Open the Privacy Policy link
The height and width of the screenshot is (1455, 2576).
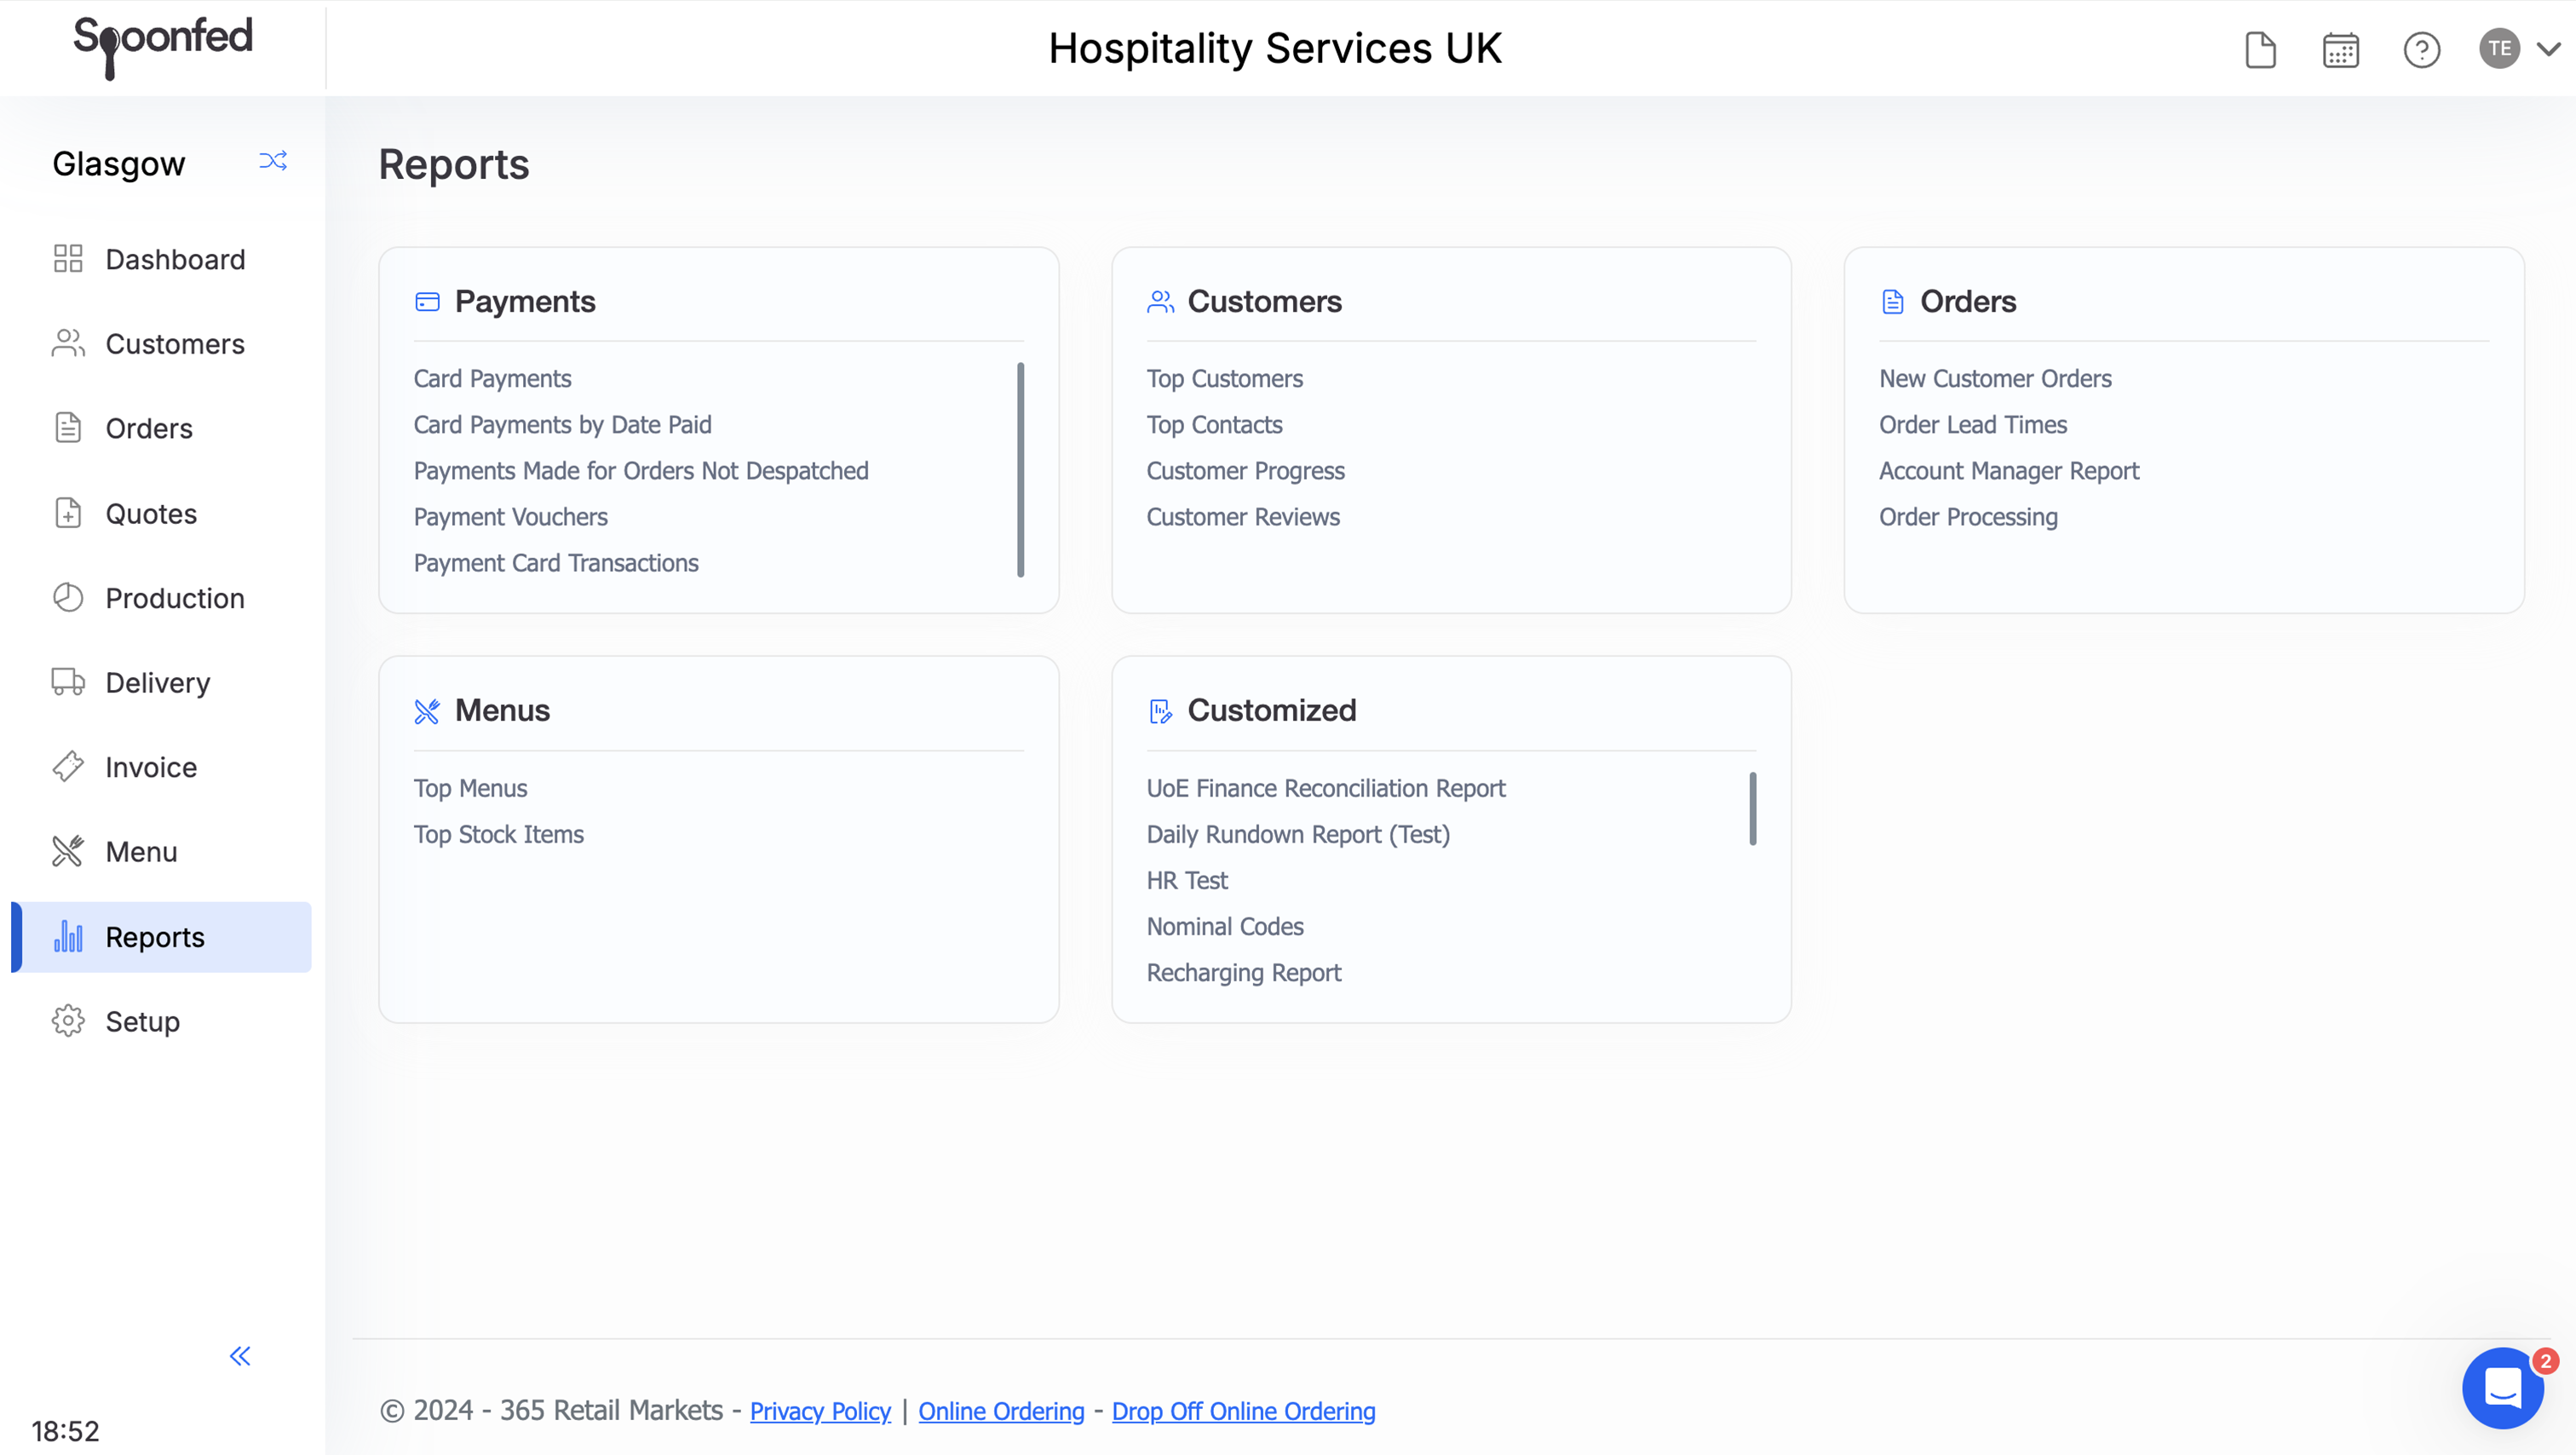[820, 1411]
